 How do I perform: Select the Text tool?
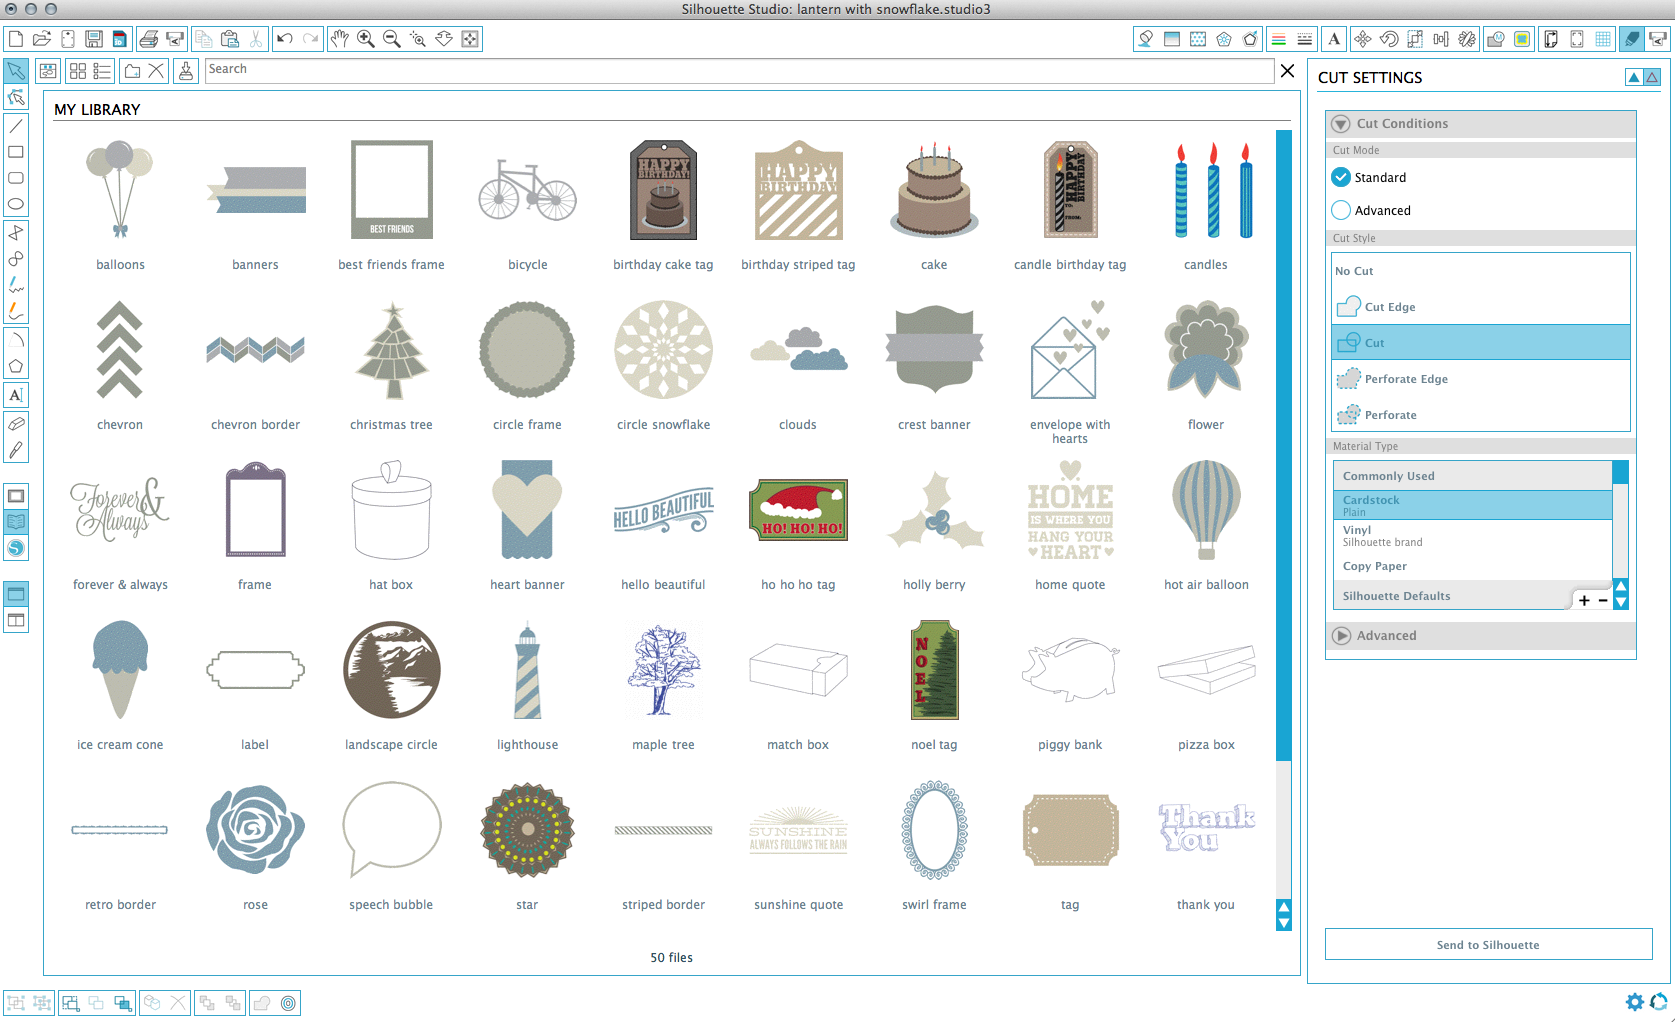tap(16, 394)
